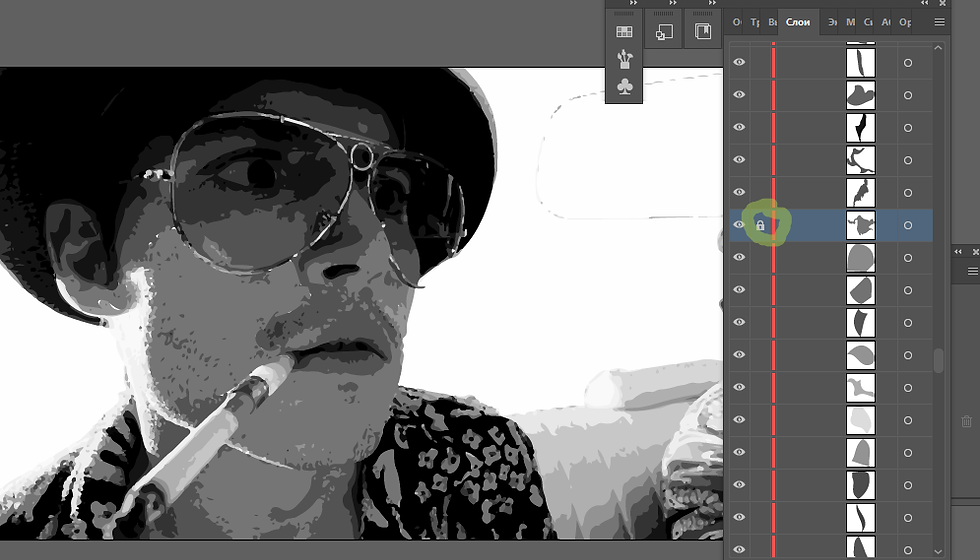The width and height of the screenshot is (980, 560).
Task: Expand the collapsed Swatches panel dock arrows
Action: (x=633, y=3)
